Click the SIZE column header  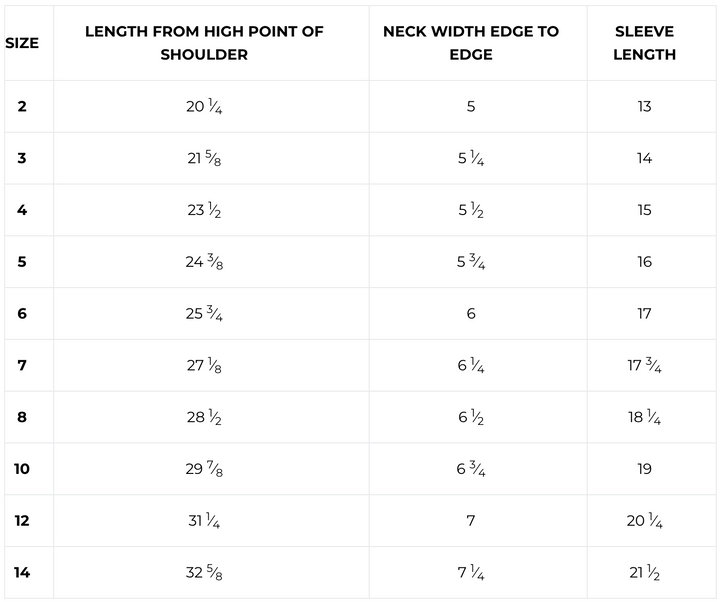pos(22,43)
